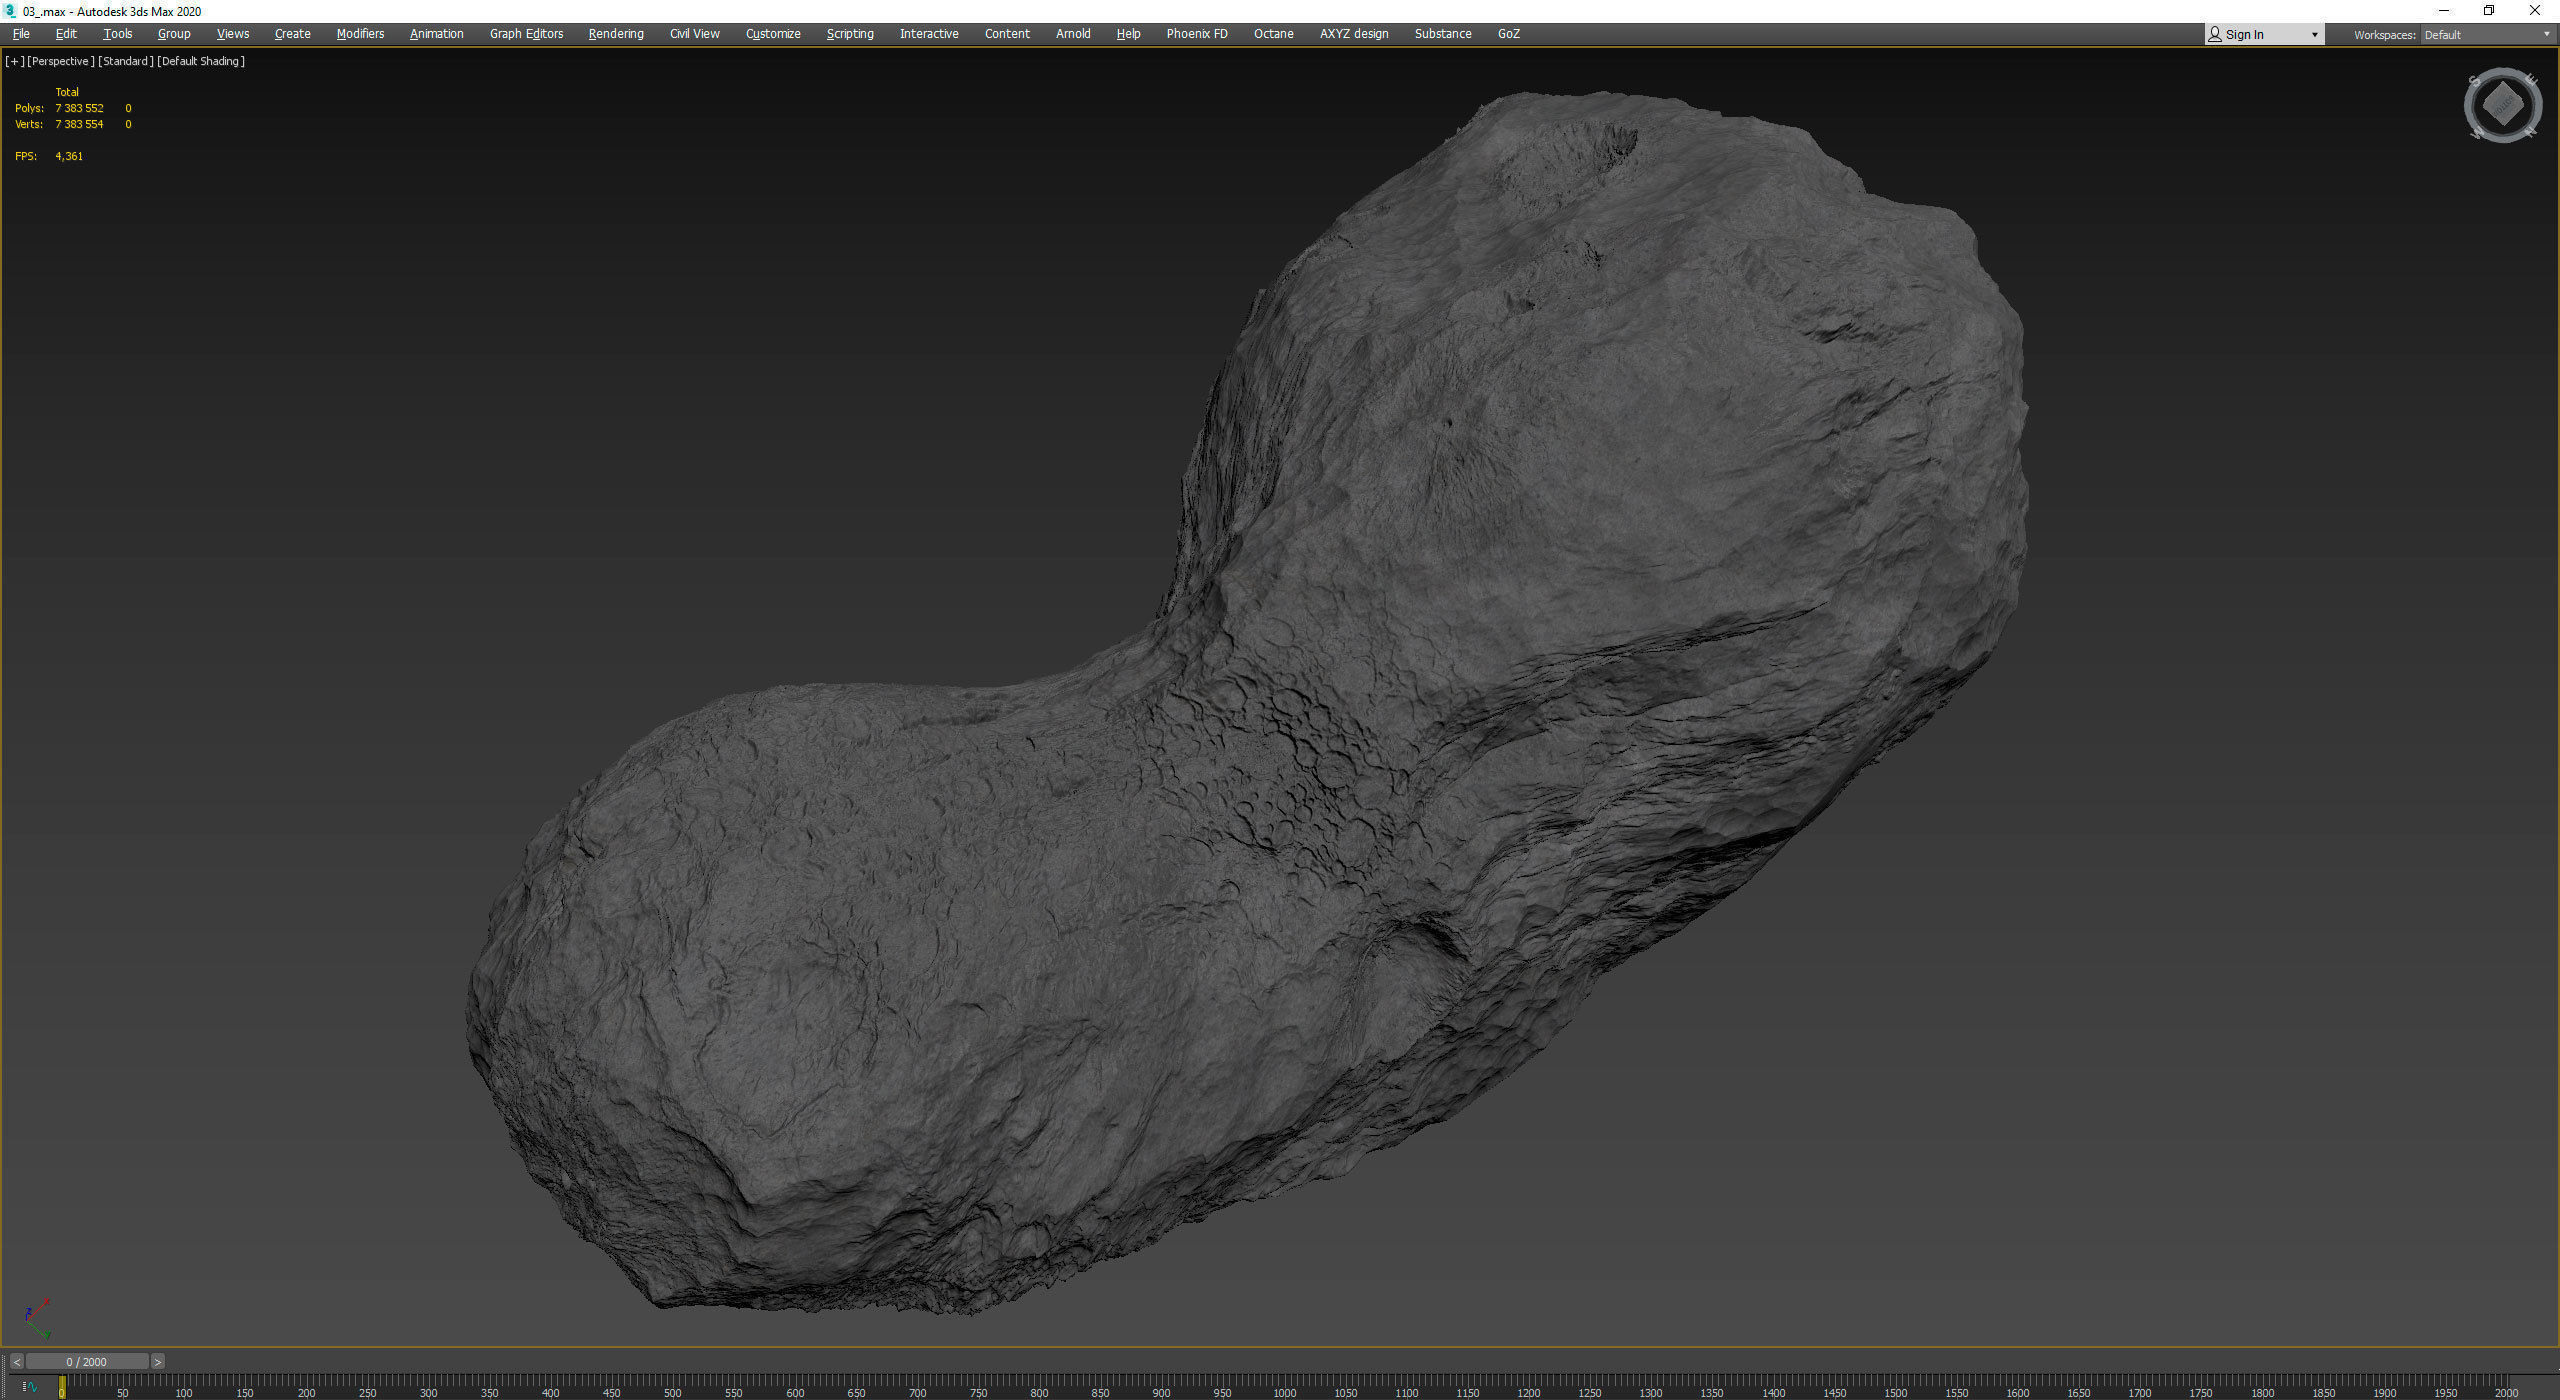Close the 3ds Max window
The width and height of the screenshot is (2560, 1400).
coord(2535,11)
